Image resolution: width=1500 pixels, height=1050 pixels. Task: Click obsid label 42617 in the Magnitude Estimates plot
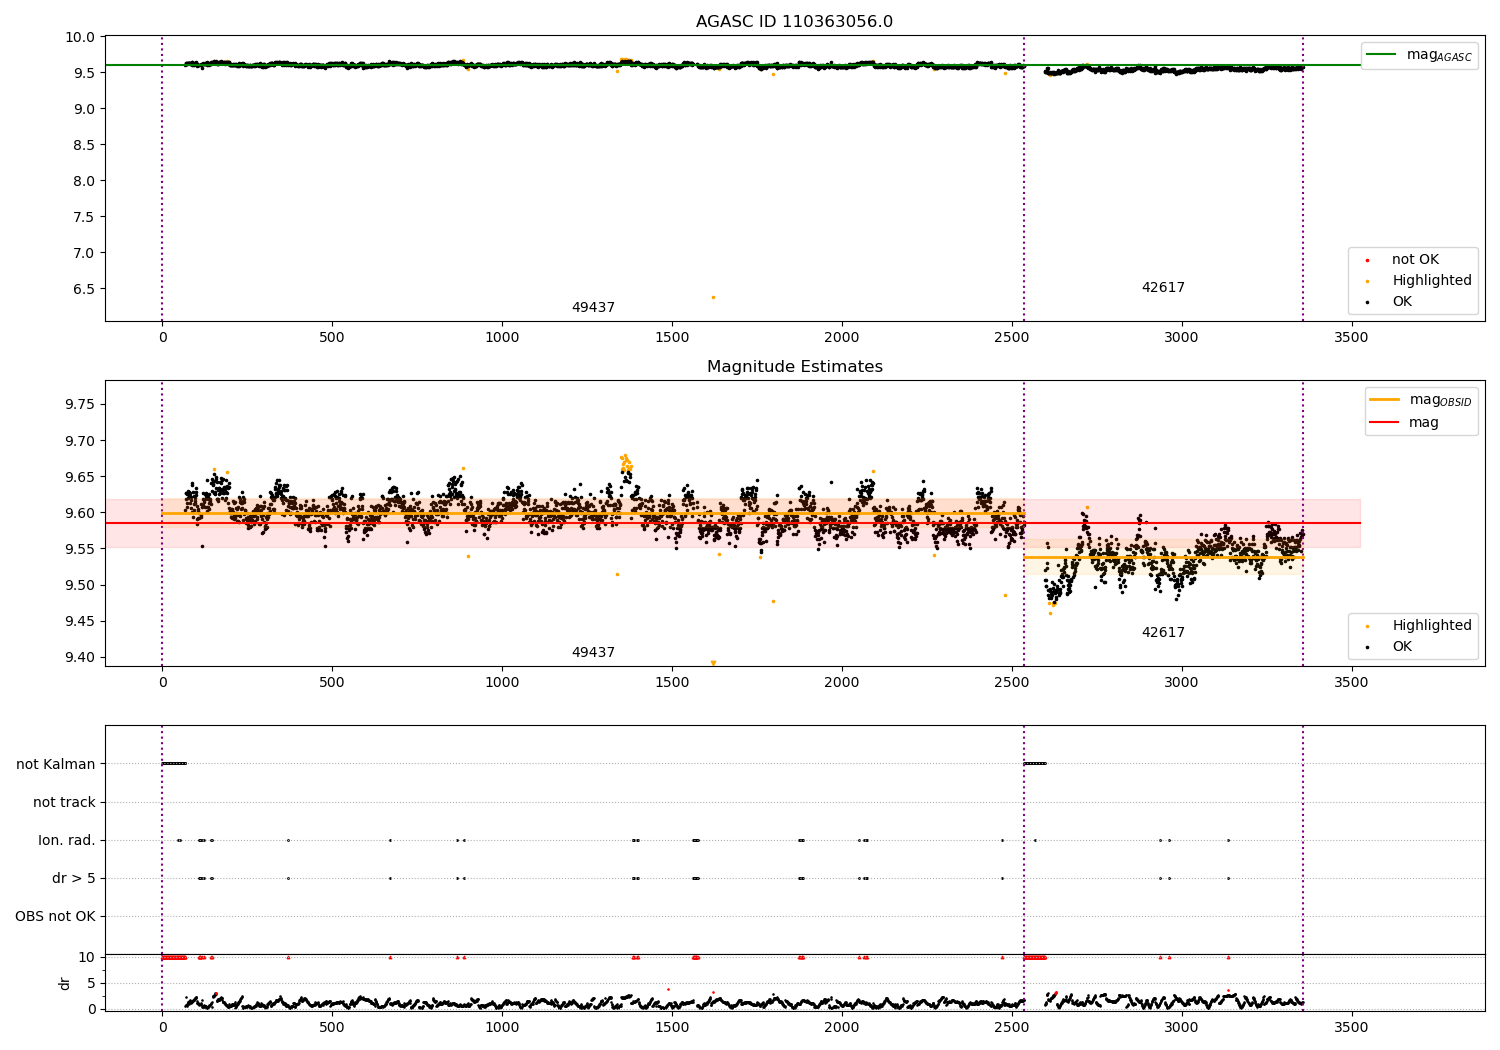coord(1163,633)
